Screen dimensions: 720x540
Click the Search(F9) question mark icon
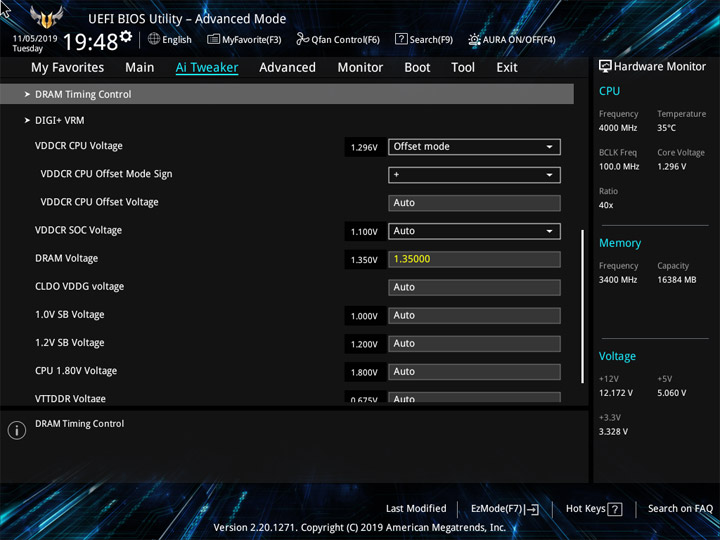[401, 39]
